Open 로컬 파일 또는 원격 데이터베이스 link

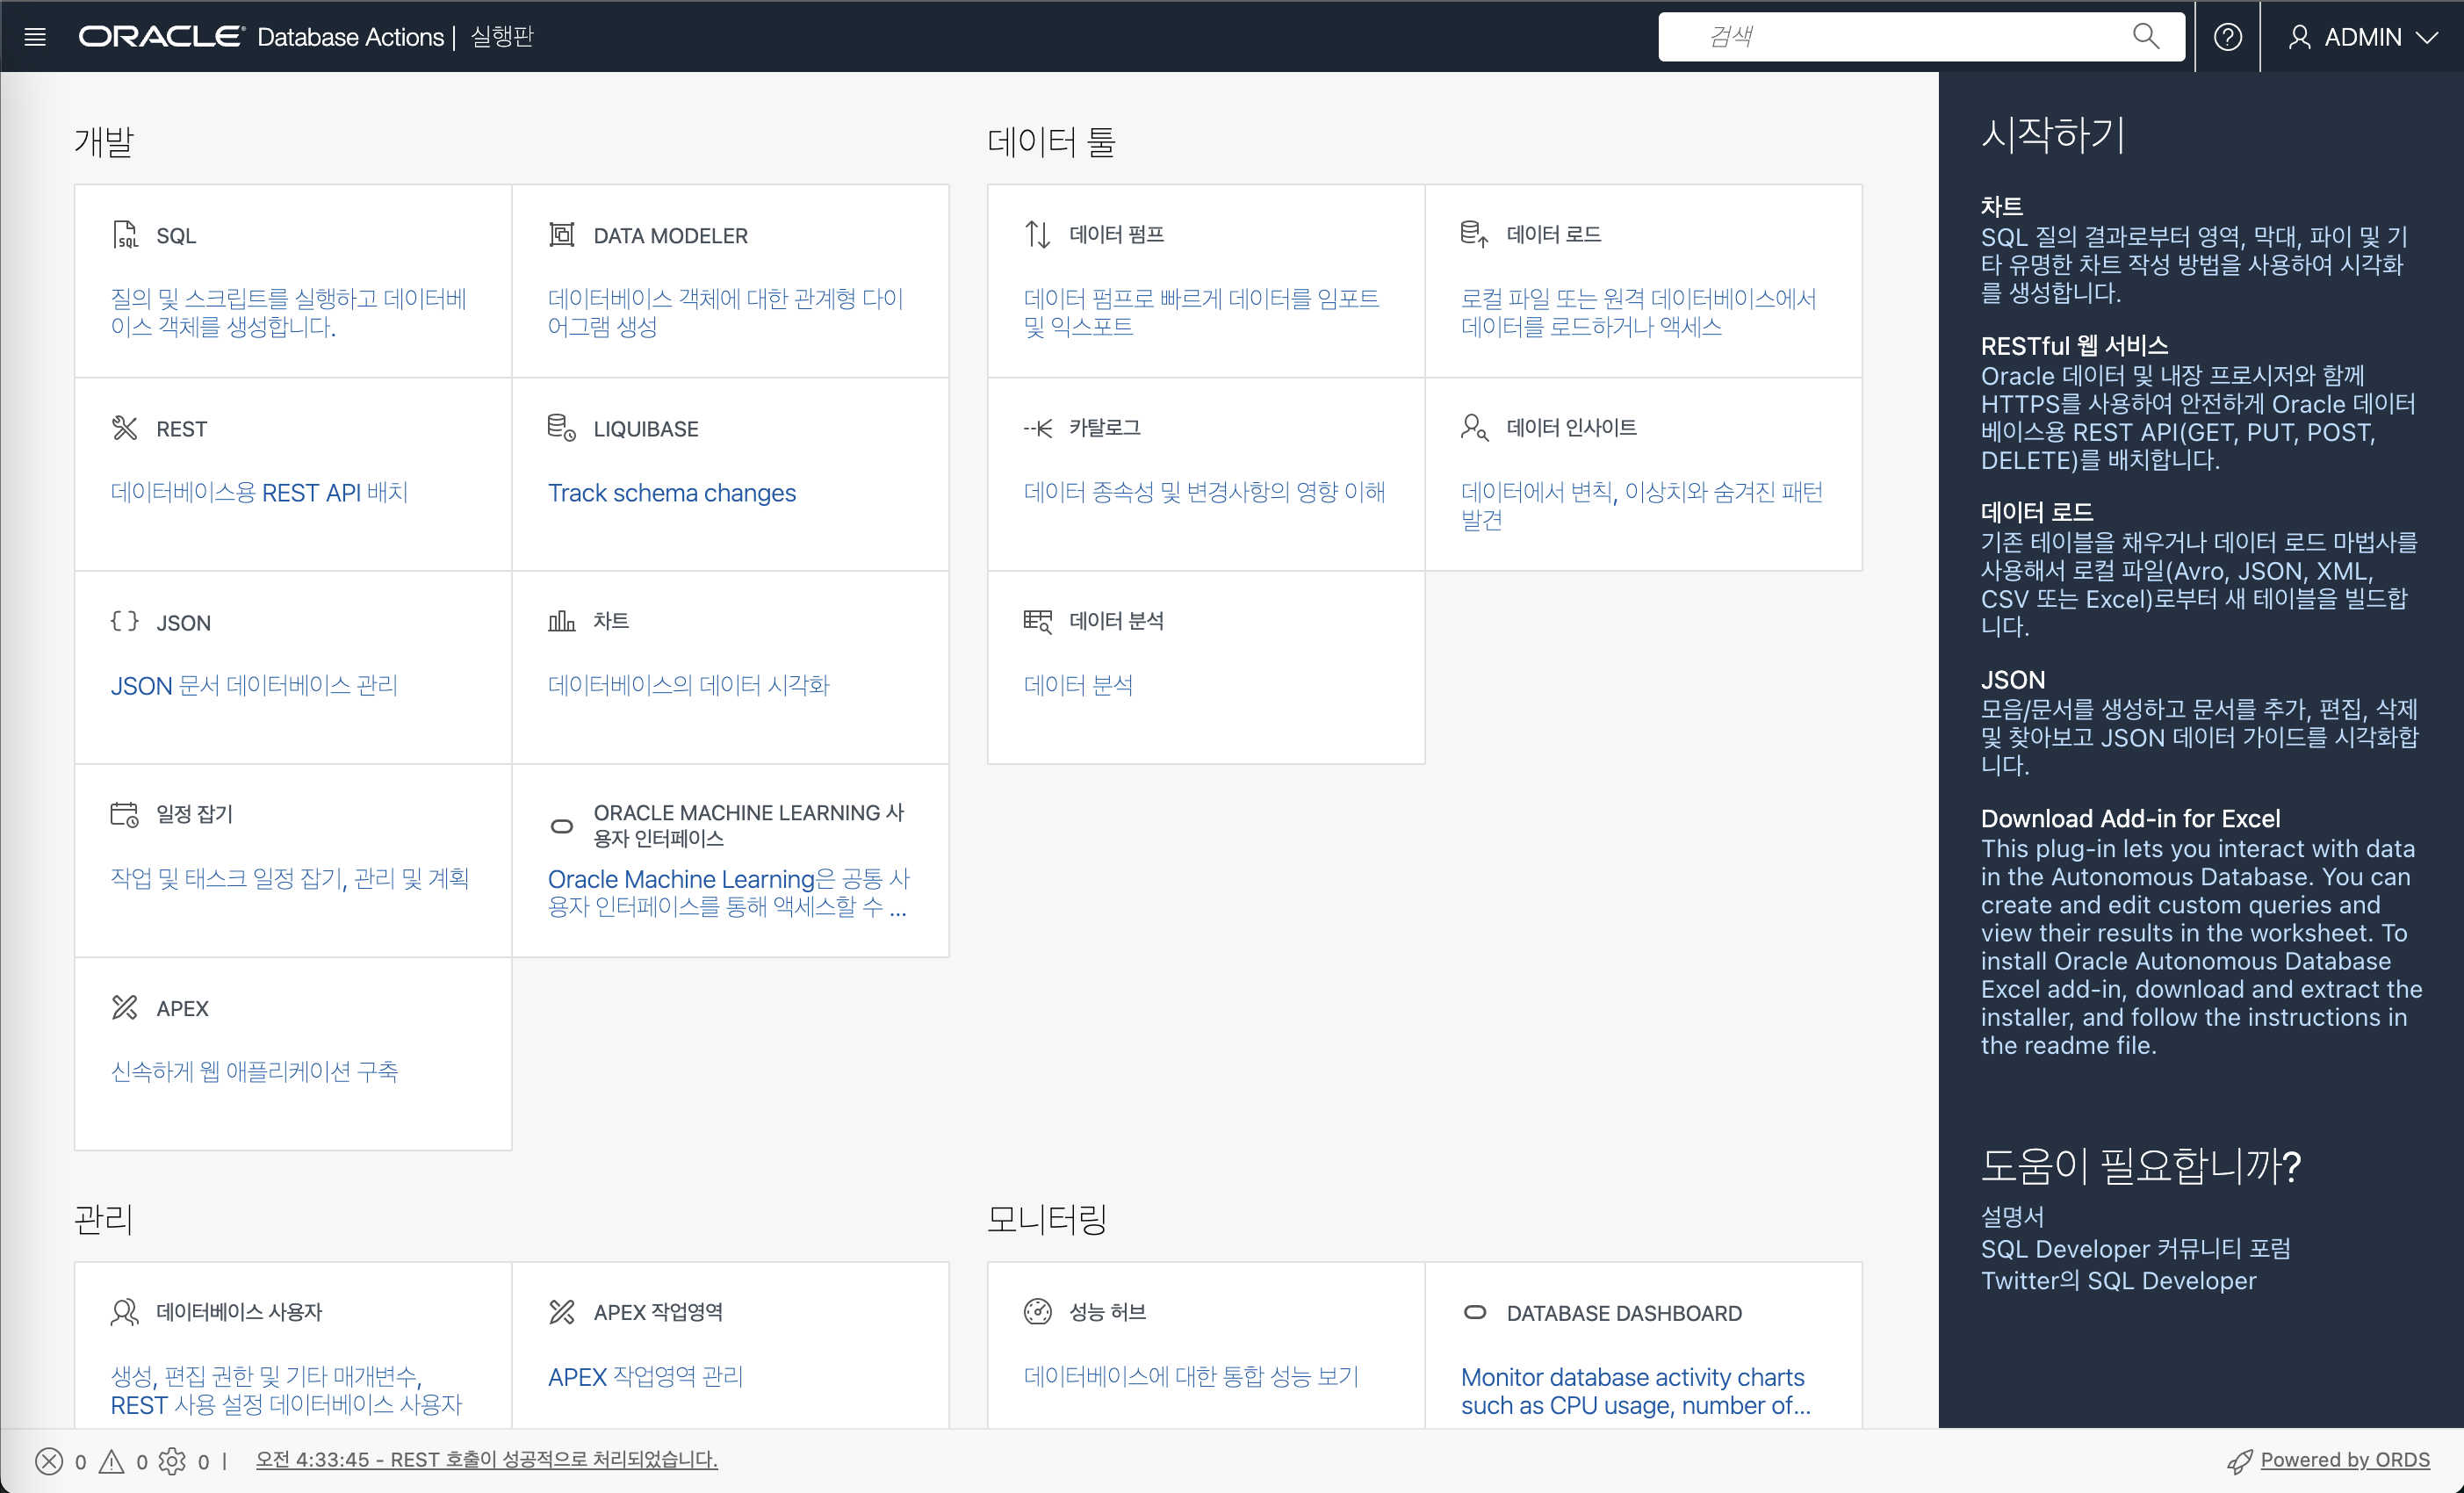pyautogui.click(x=1639, y=312)
